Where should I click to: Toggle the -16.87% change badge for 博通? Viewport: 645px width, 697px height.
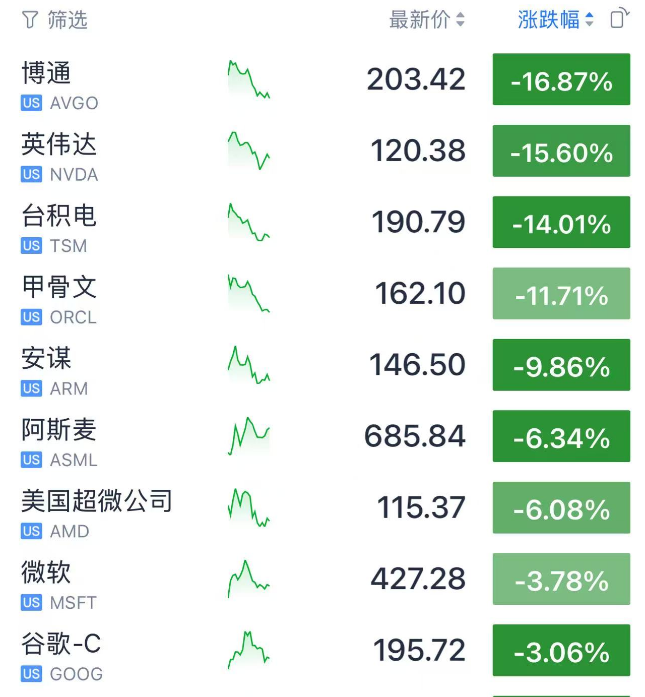point(561,80)
